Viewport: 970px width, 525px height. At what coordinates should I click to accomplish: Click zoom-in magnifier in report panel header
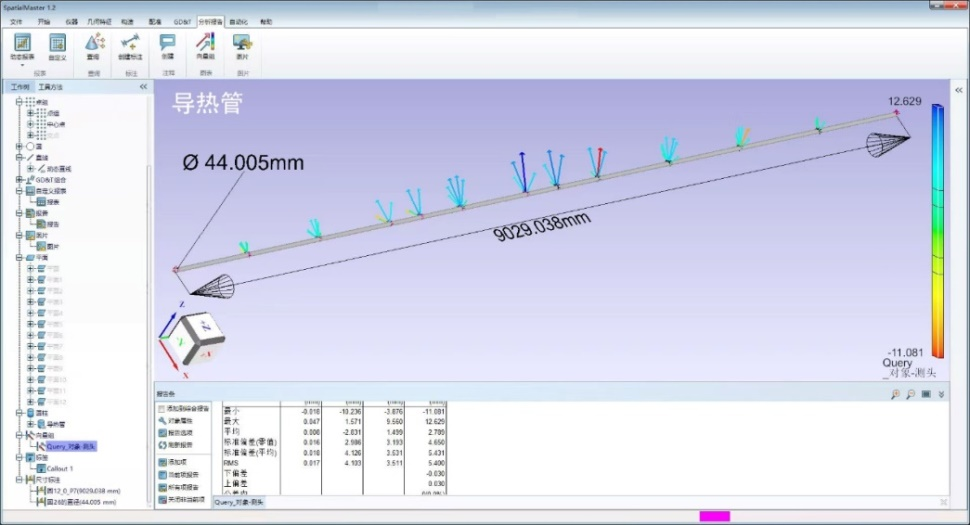tap(895, 394)
